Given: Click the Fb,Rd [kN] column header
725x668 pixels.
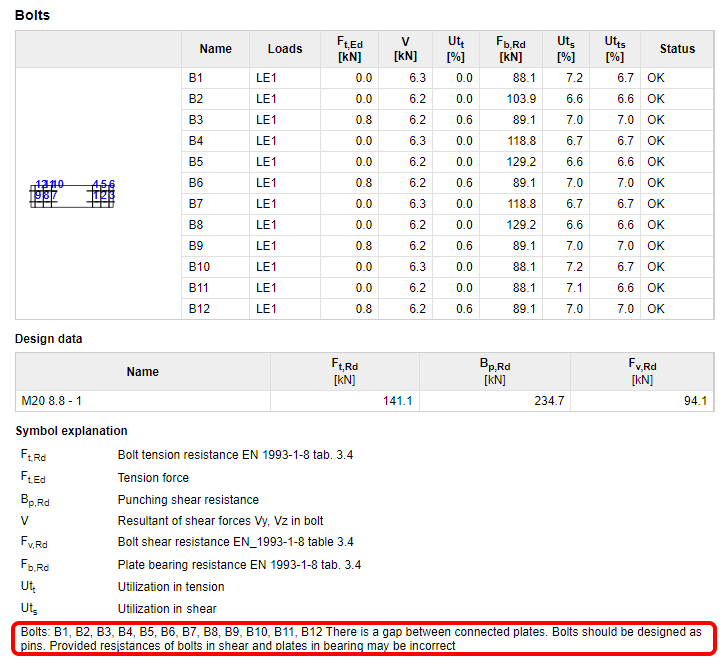Looking at the screenshot, I should click(511, 49).
